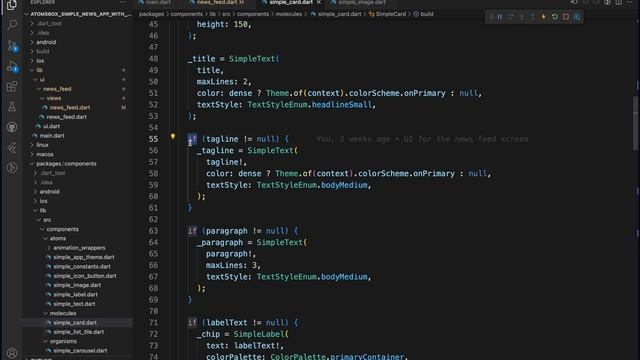This screenshot has height=360, width=640.
Task: Switch to news_feed.dart editor tab
Action: [217, 2]
